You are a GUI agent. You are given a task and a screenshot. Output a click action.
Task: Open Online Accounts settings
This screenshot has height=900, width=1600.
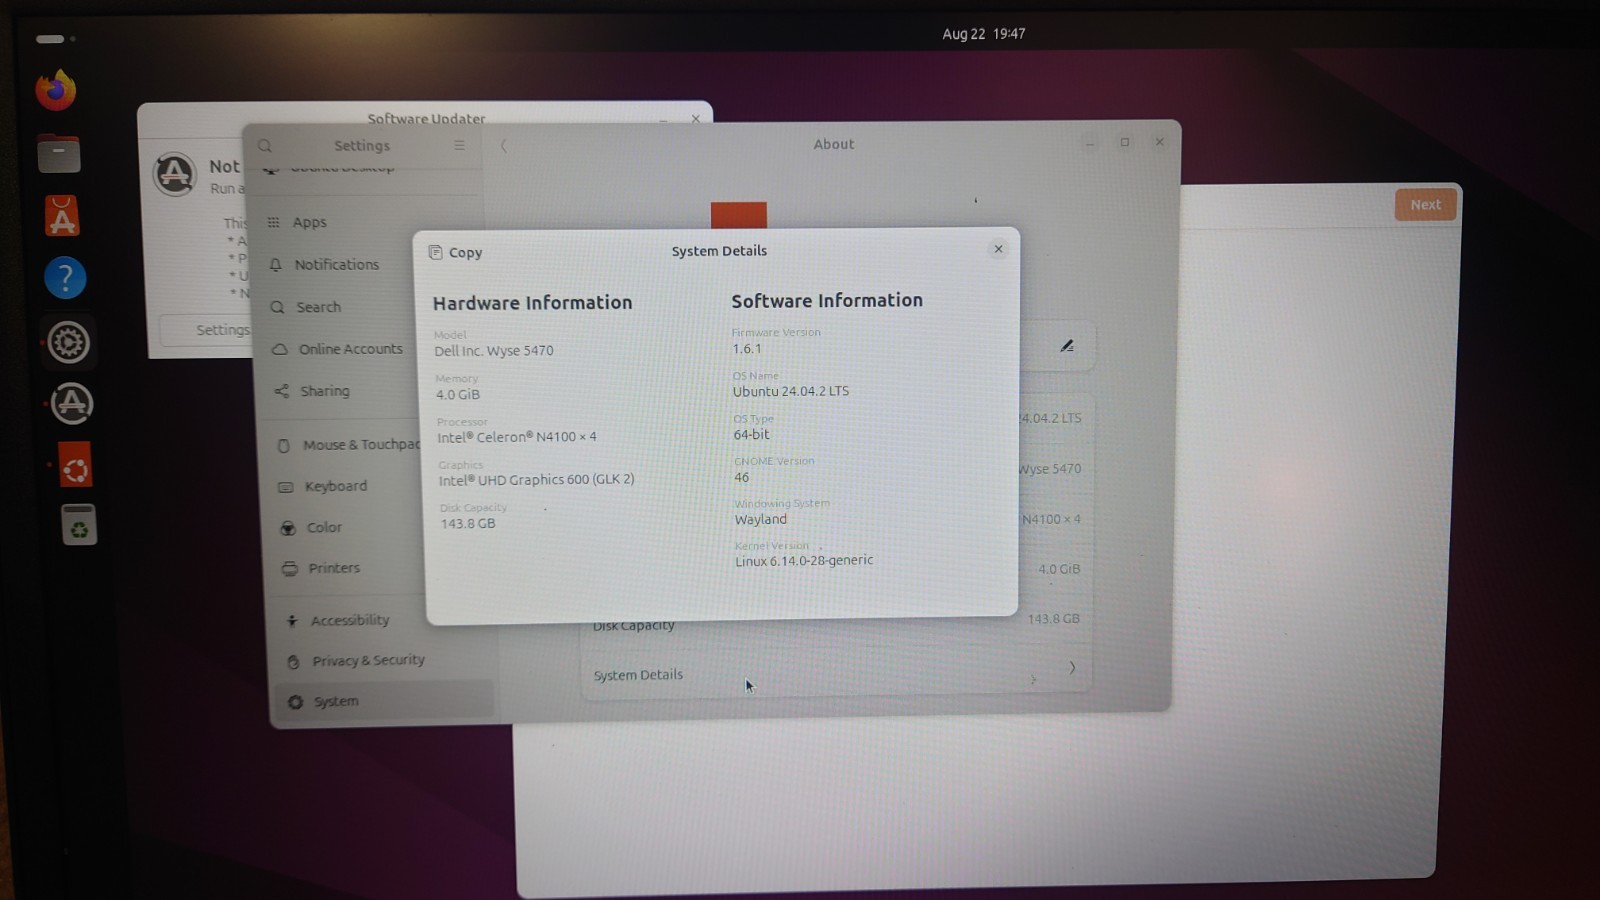click(350, 349)
